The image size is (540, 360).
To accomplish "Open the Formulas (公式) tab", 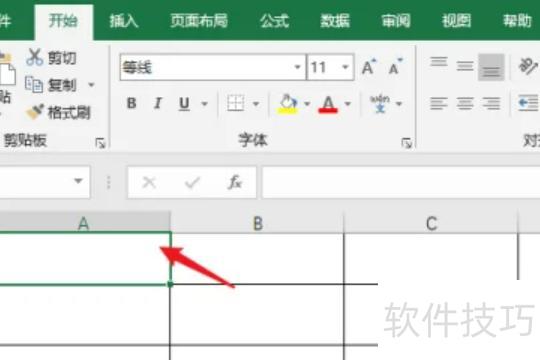I will (274, 21).
